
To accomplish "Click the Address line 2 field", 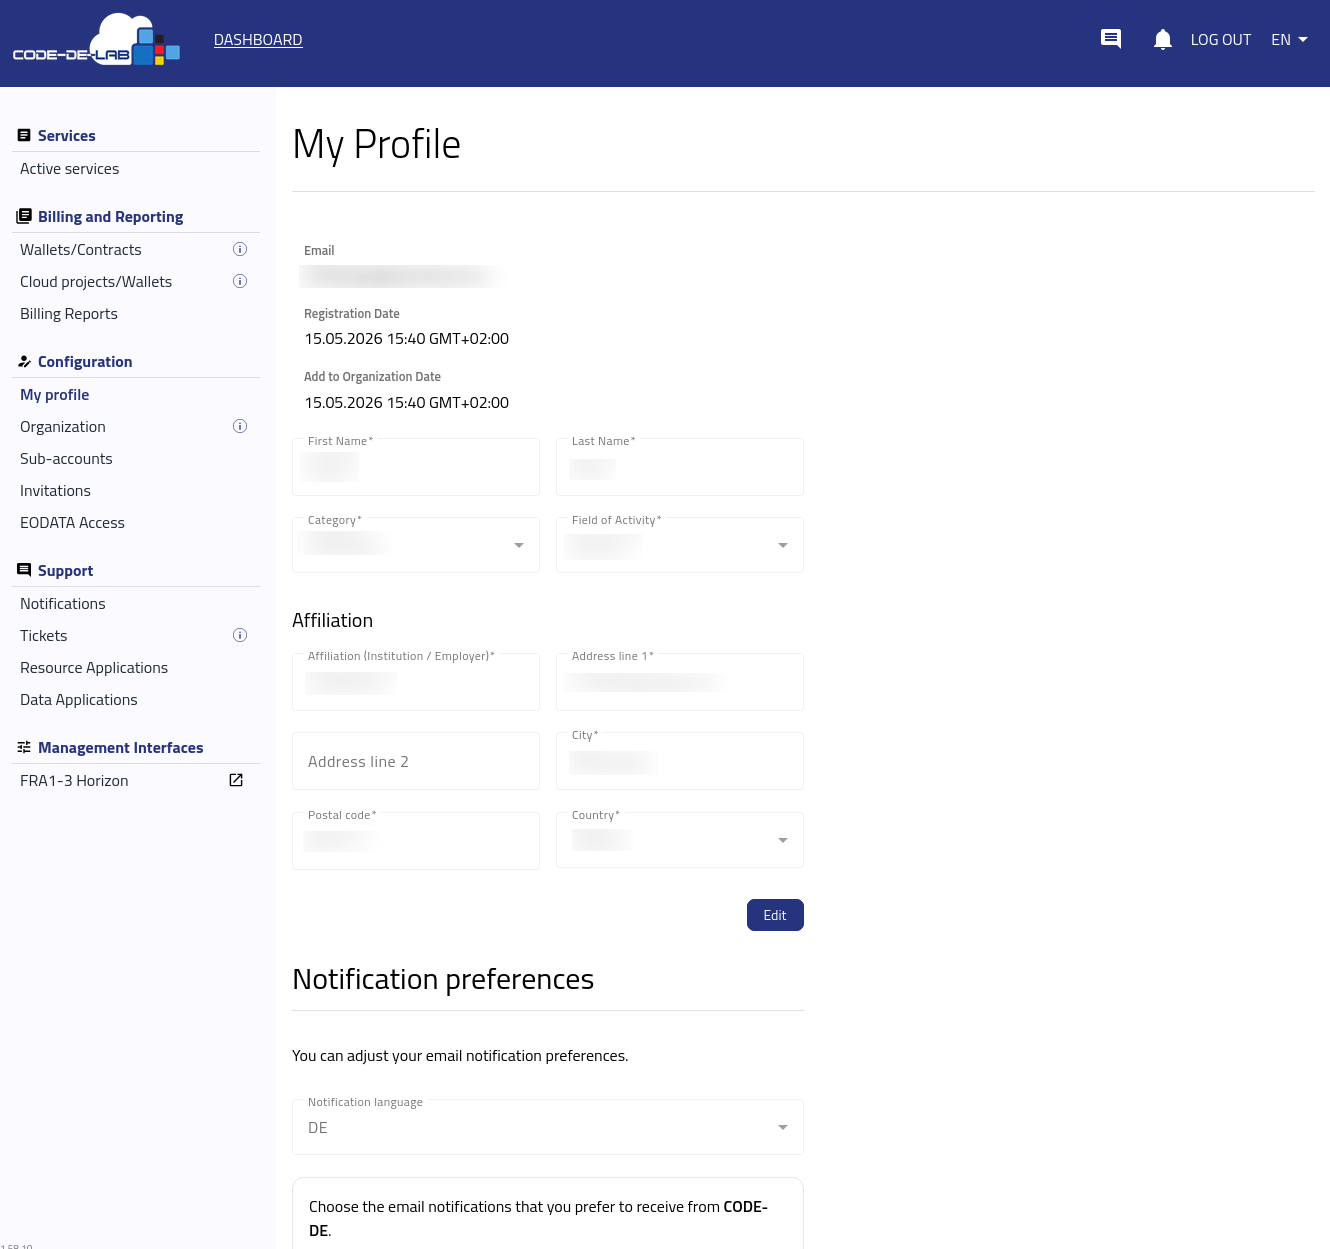I will pyautogui.click(x=416, y=761).
